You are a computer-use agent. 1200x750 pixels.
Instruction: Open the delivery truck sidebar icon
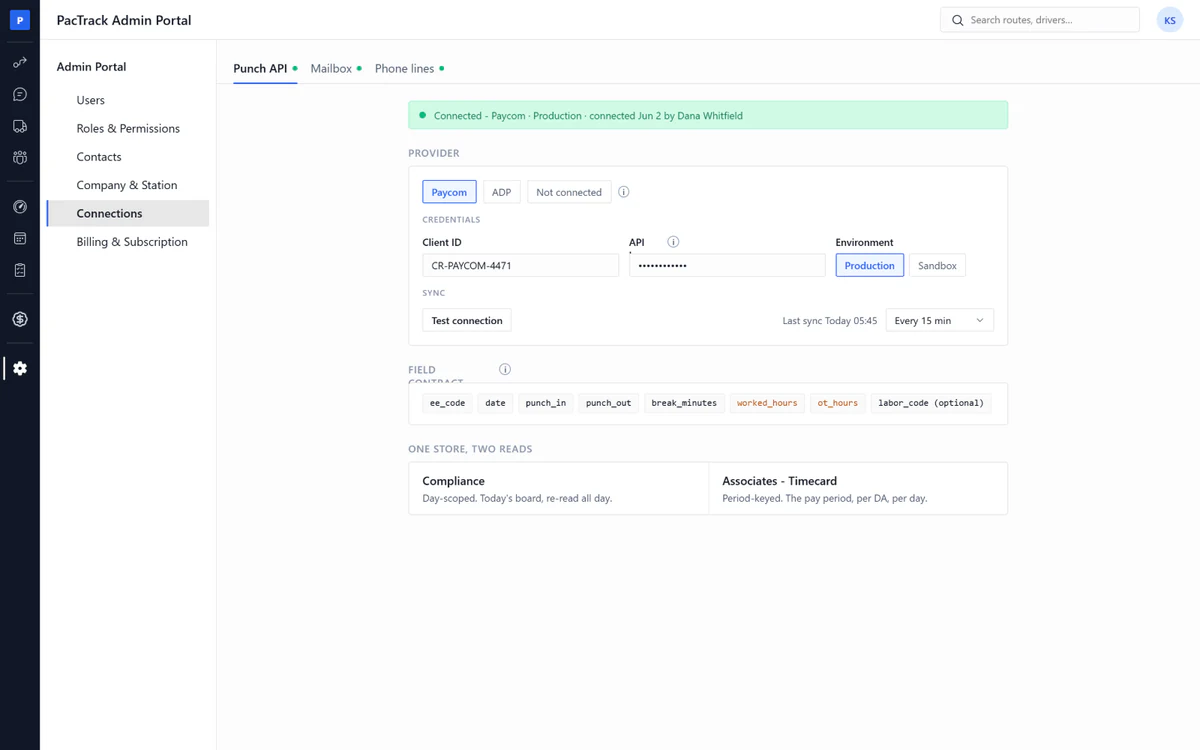click(20, 126)
